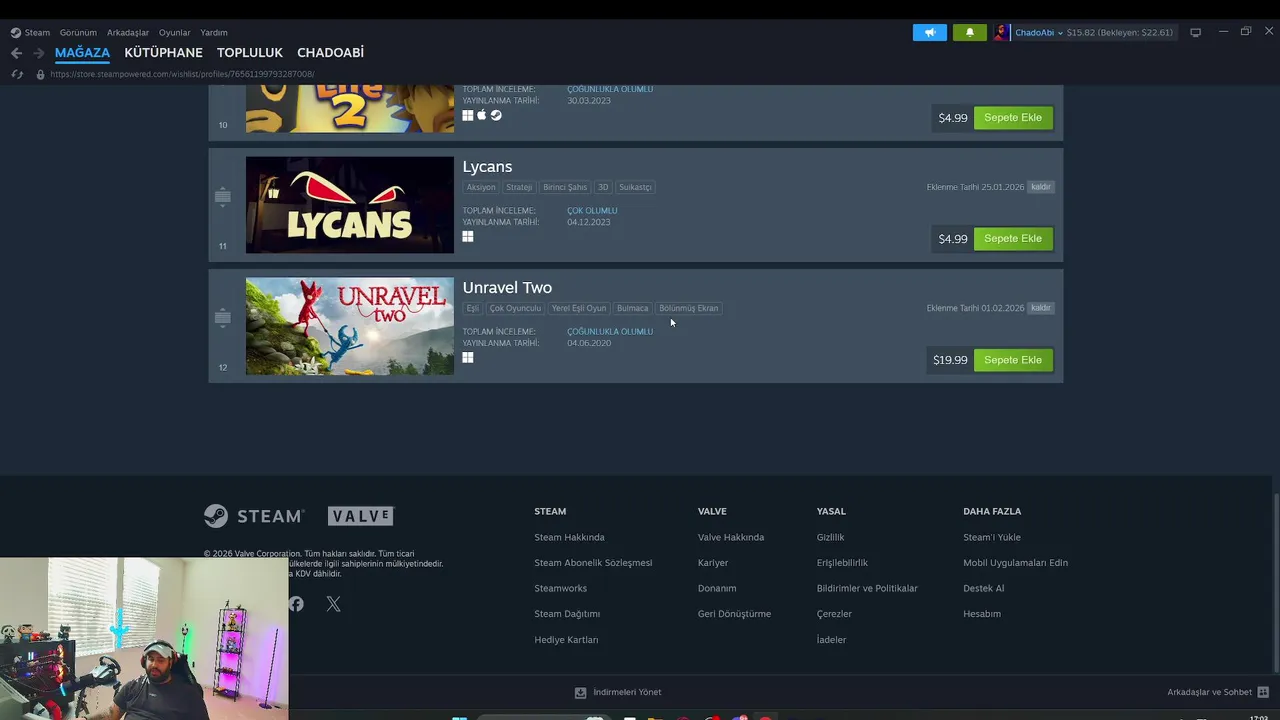This screenshot has width=1280, height=720.
Task: Remove Lycans using kaldır button
Action: pos(1041,187)
